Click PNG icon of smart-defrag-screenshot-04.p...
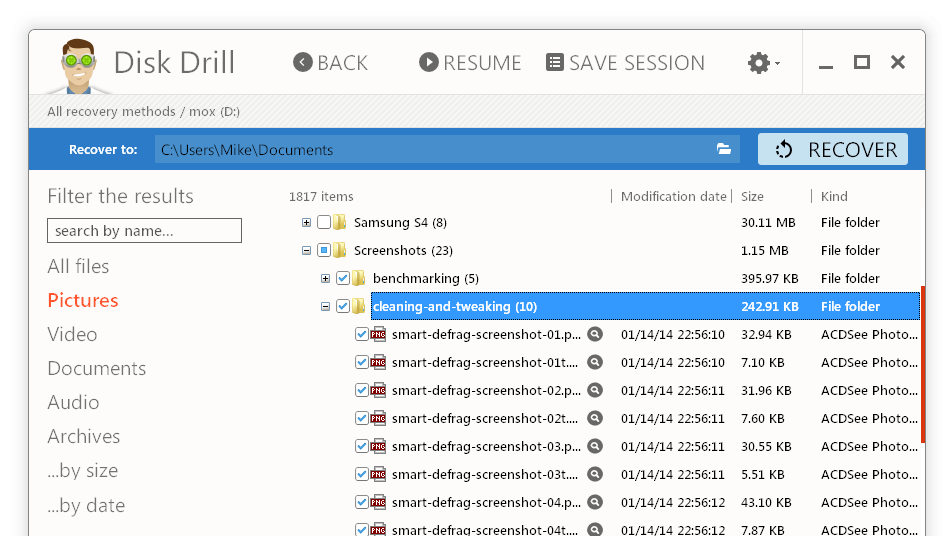The height and width of the screenshot is (536, 952). click(378, 502)
